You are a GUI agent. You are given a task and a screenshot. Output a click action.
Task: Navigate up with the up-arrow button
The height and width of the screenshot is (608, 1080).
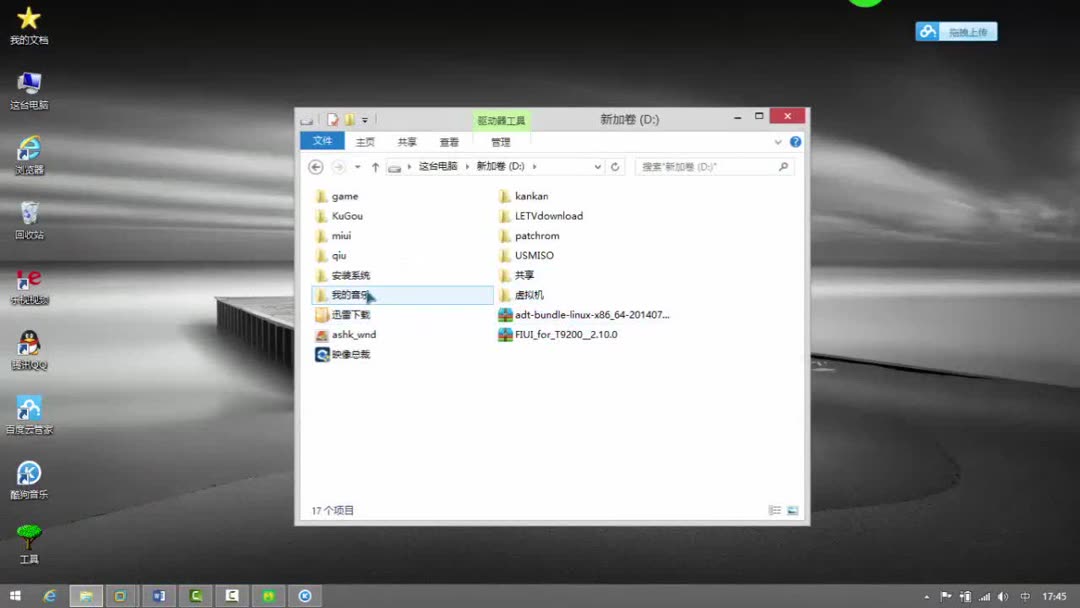(x=375, y=166)
